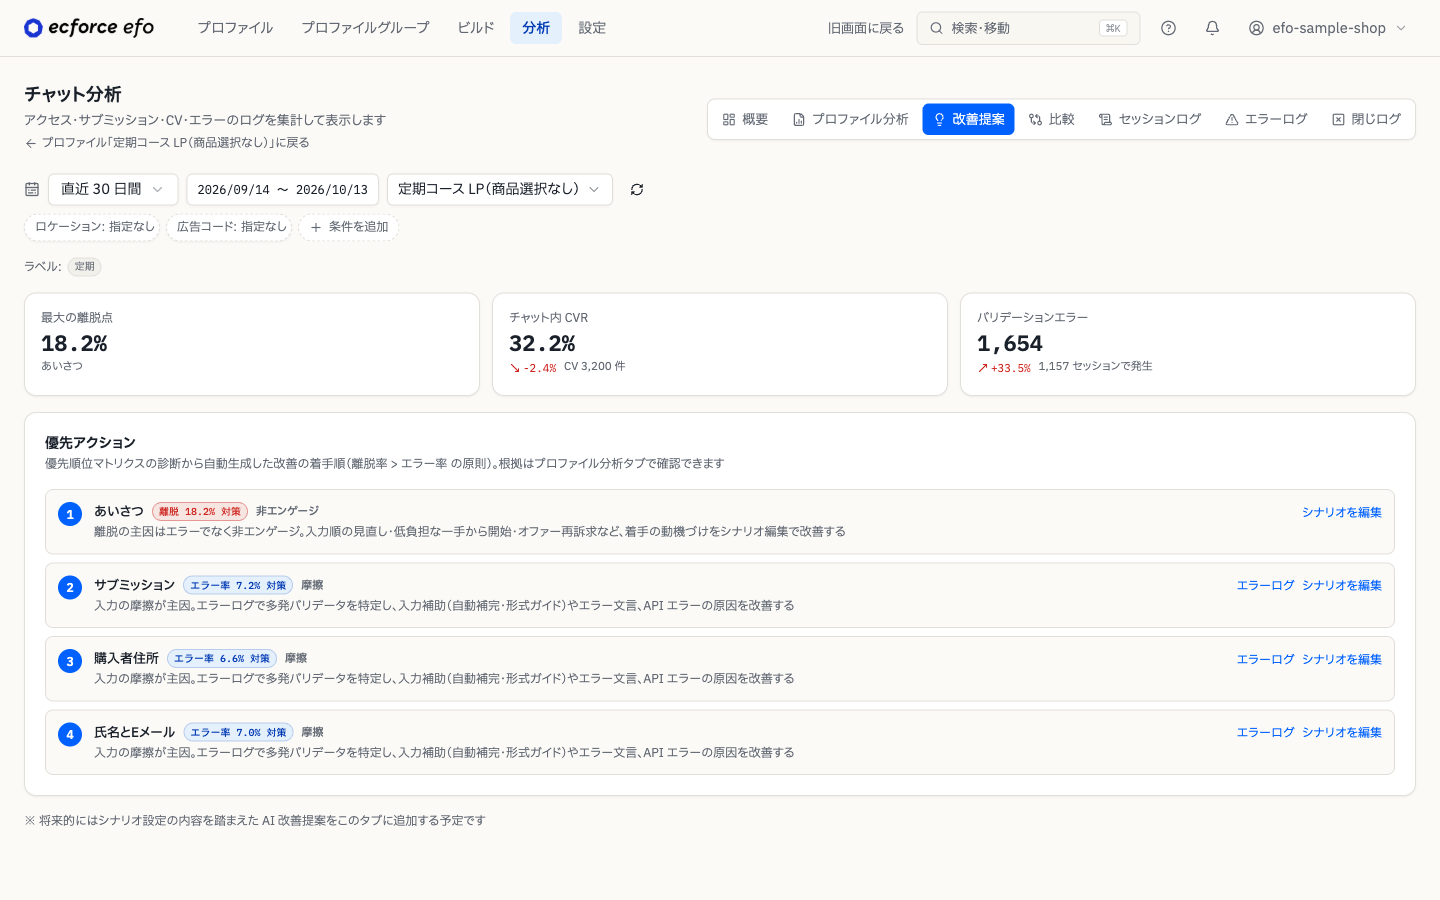Click the refresh icon next to profile selector
This screenshot has width=1440, height=900.
click(637, 189)
